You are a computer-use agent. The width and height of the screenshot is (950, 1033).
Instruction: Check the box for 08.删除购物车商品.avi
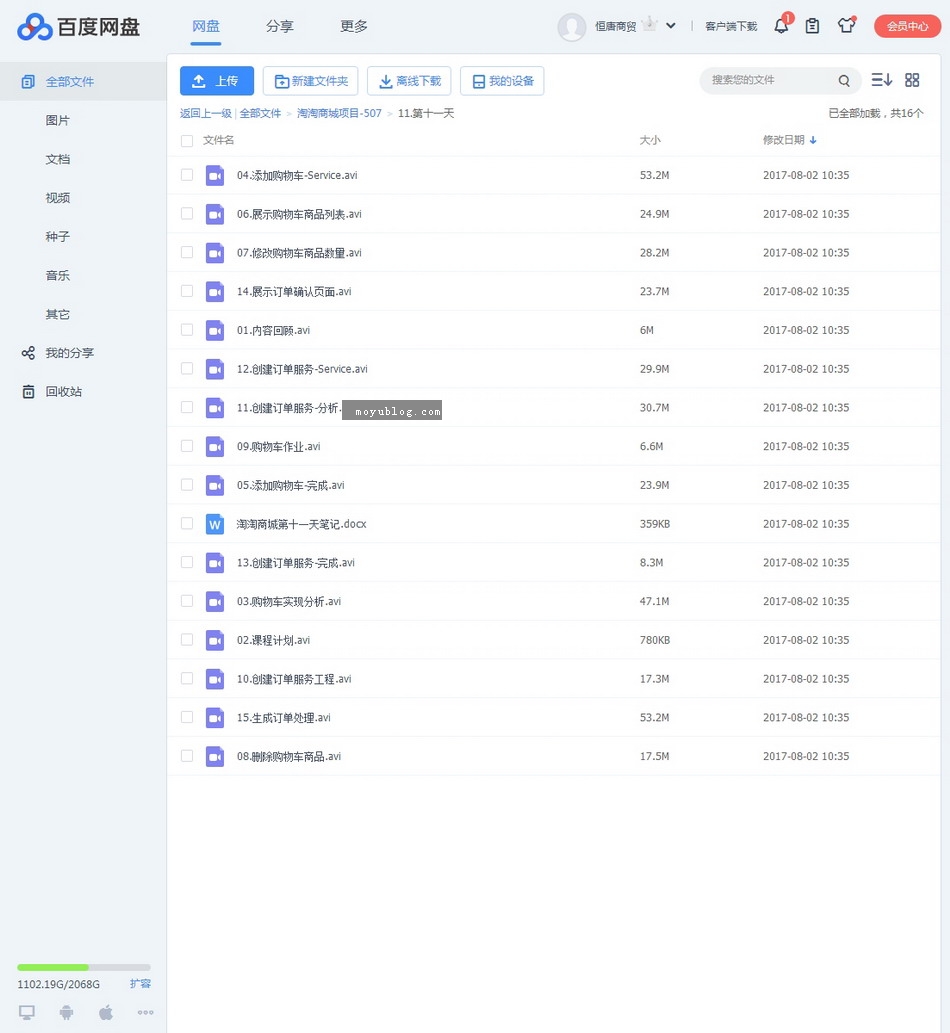[187, 756]
